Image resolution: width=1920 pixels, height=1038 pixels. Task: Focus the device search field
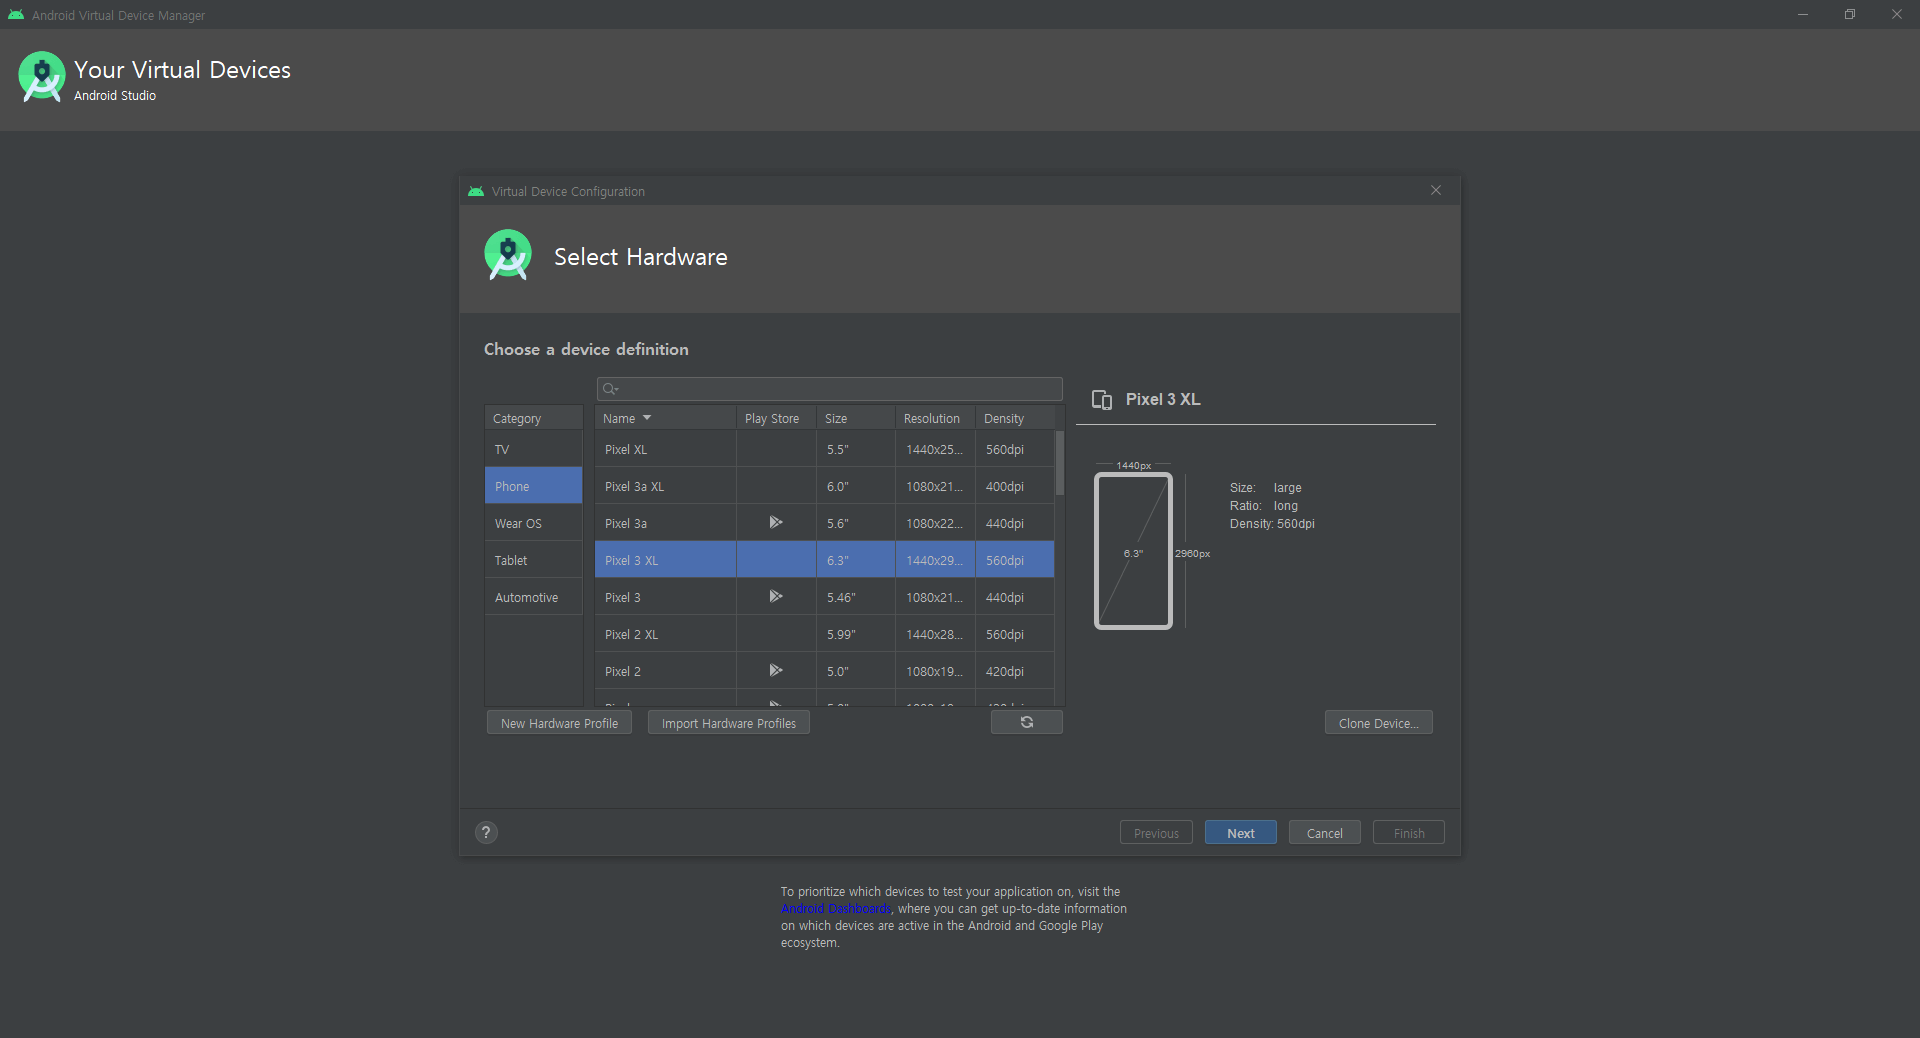coord(829,389)
